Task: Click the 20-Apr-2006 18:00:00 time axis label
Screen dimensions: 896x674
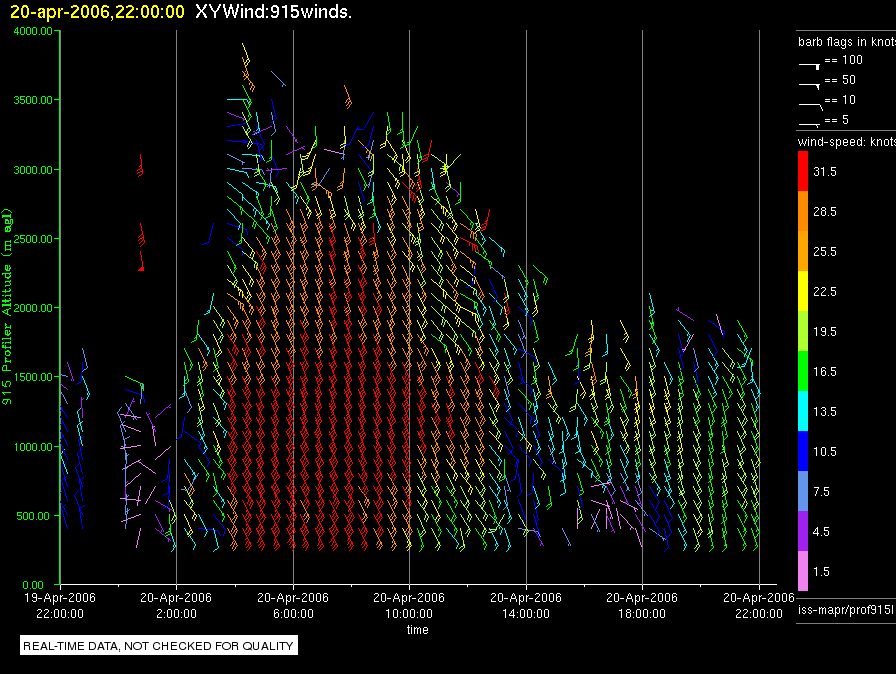Action: click(641, 604)
